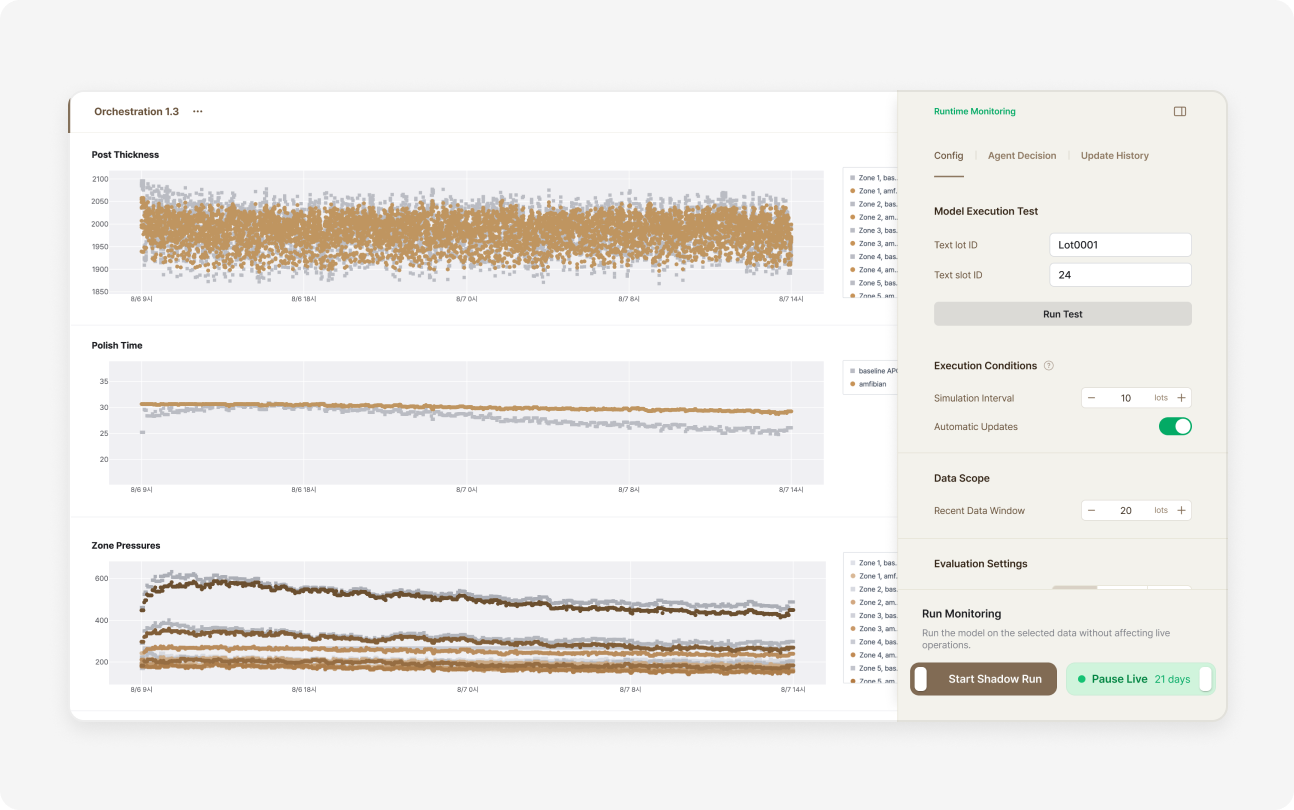This screenshot has height=810, width=1294.
Task: Decrease Recent Data Window with the minus button
Action: tap(1091, 510)
